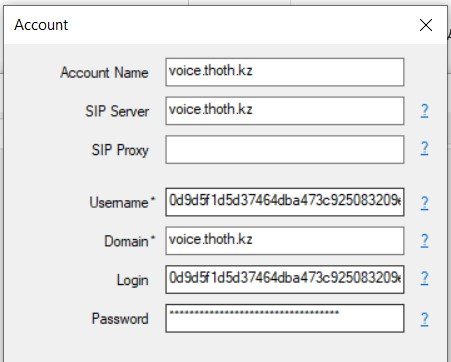Viewport: 451px width, 362px height.
Task: Open the help link for Domain
Action: point(424,240)
